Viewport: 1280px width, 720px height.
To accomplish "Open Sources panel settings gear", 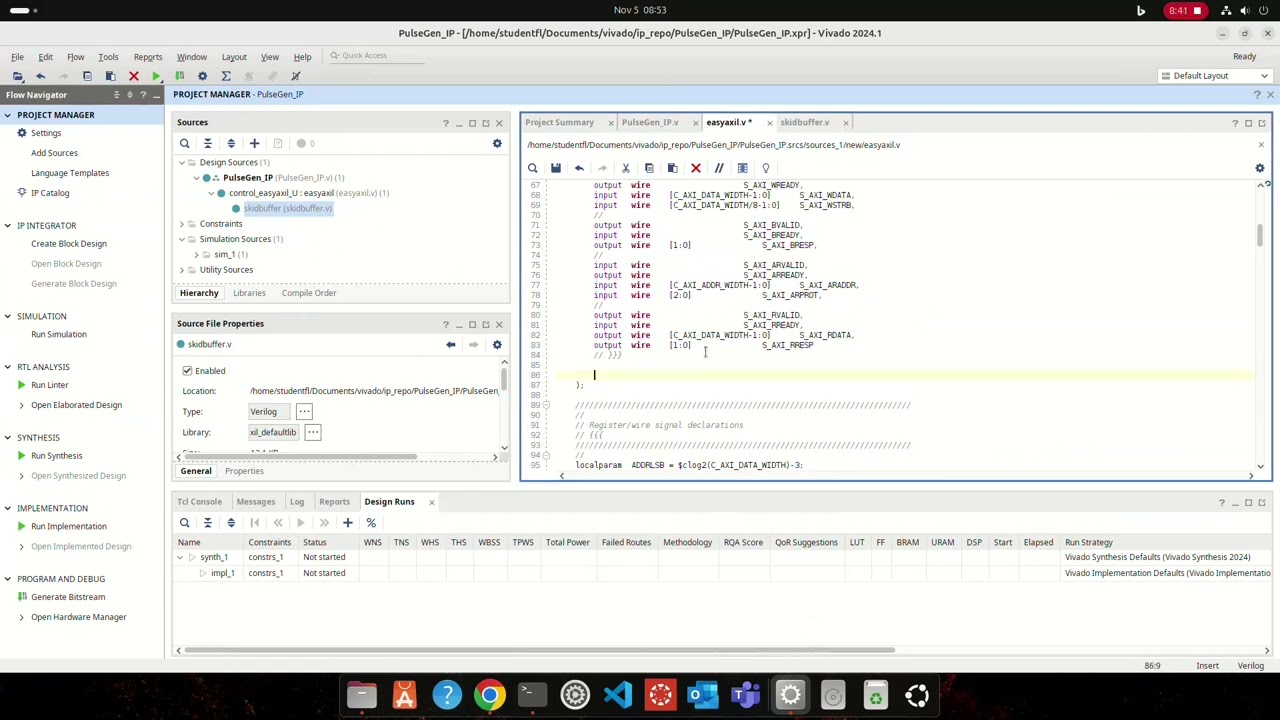I will point(497,144).
